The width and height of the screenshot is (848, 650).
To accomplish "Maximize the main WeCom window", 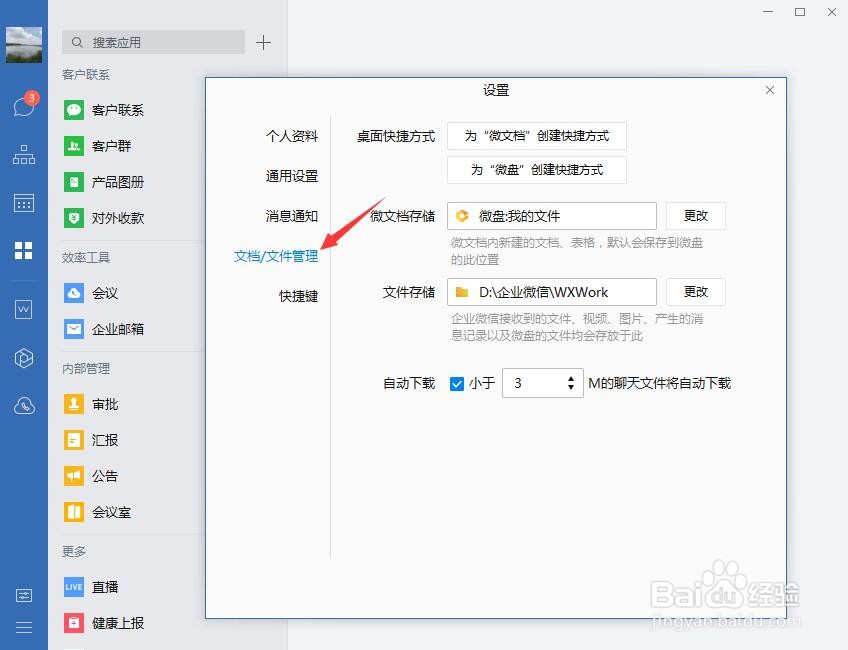I will coord(800,12).
